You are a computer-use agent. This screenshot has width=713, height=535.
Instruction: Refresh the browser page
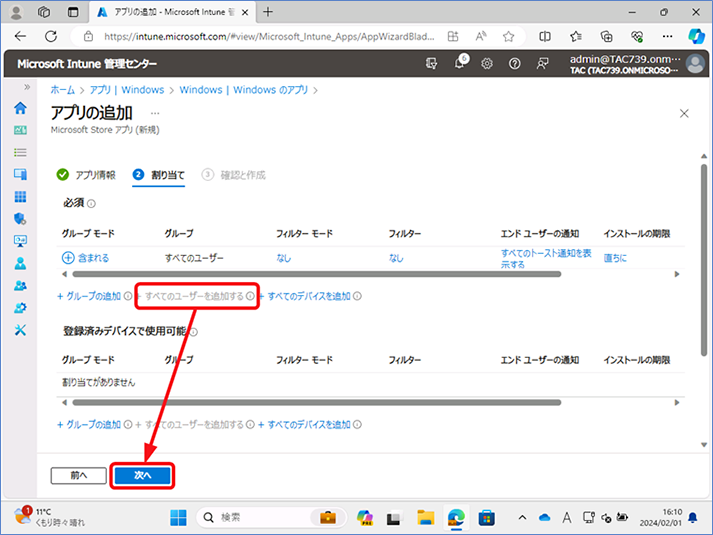tap(51, 36)
